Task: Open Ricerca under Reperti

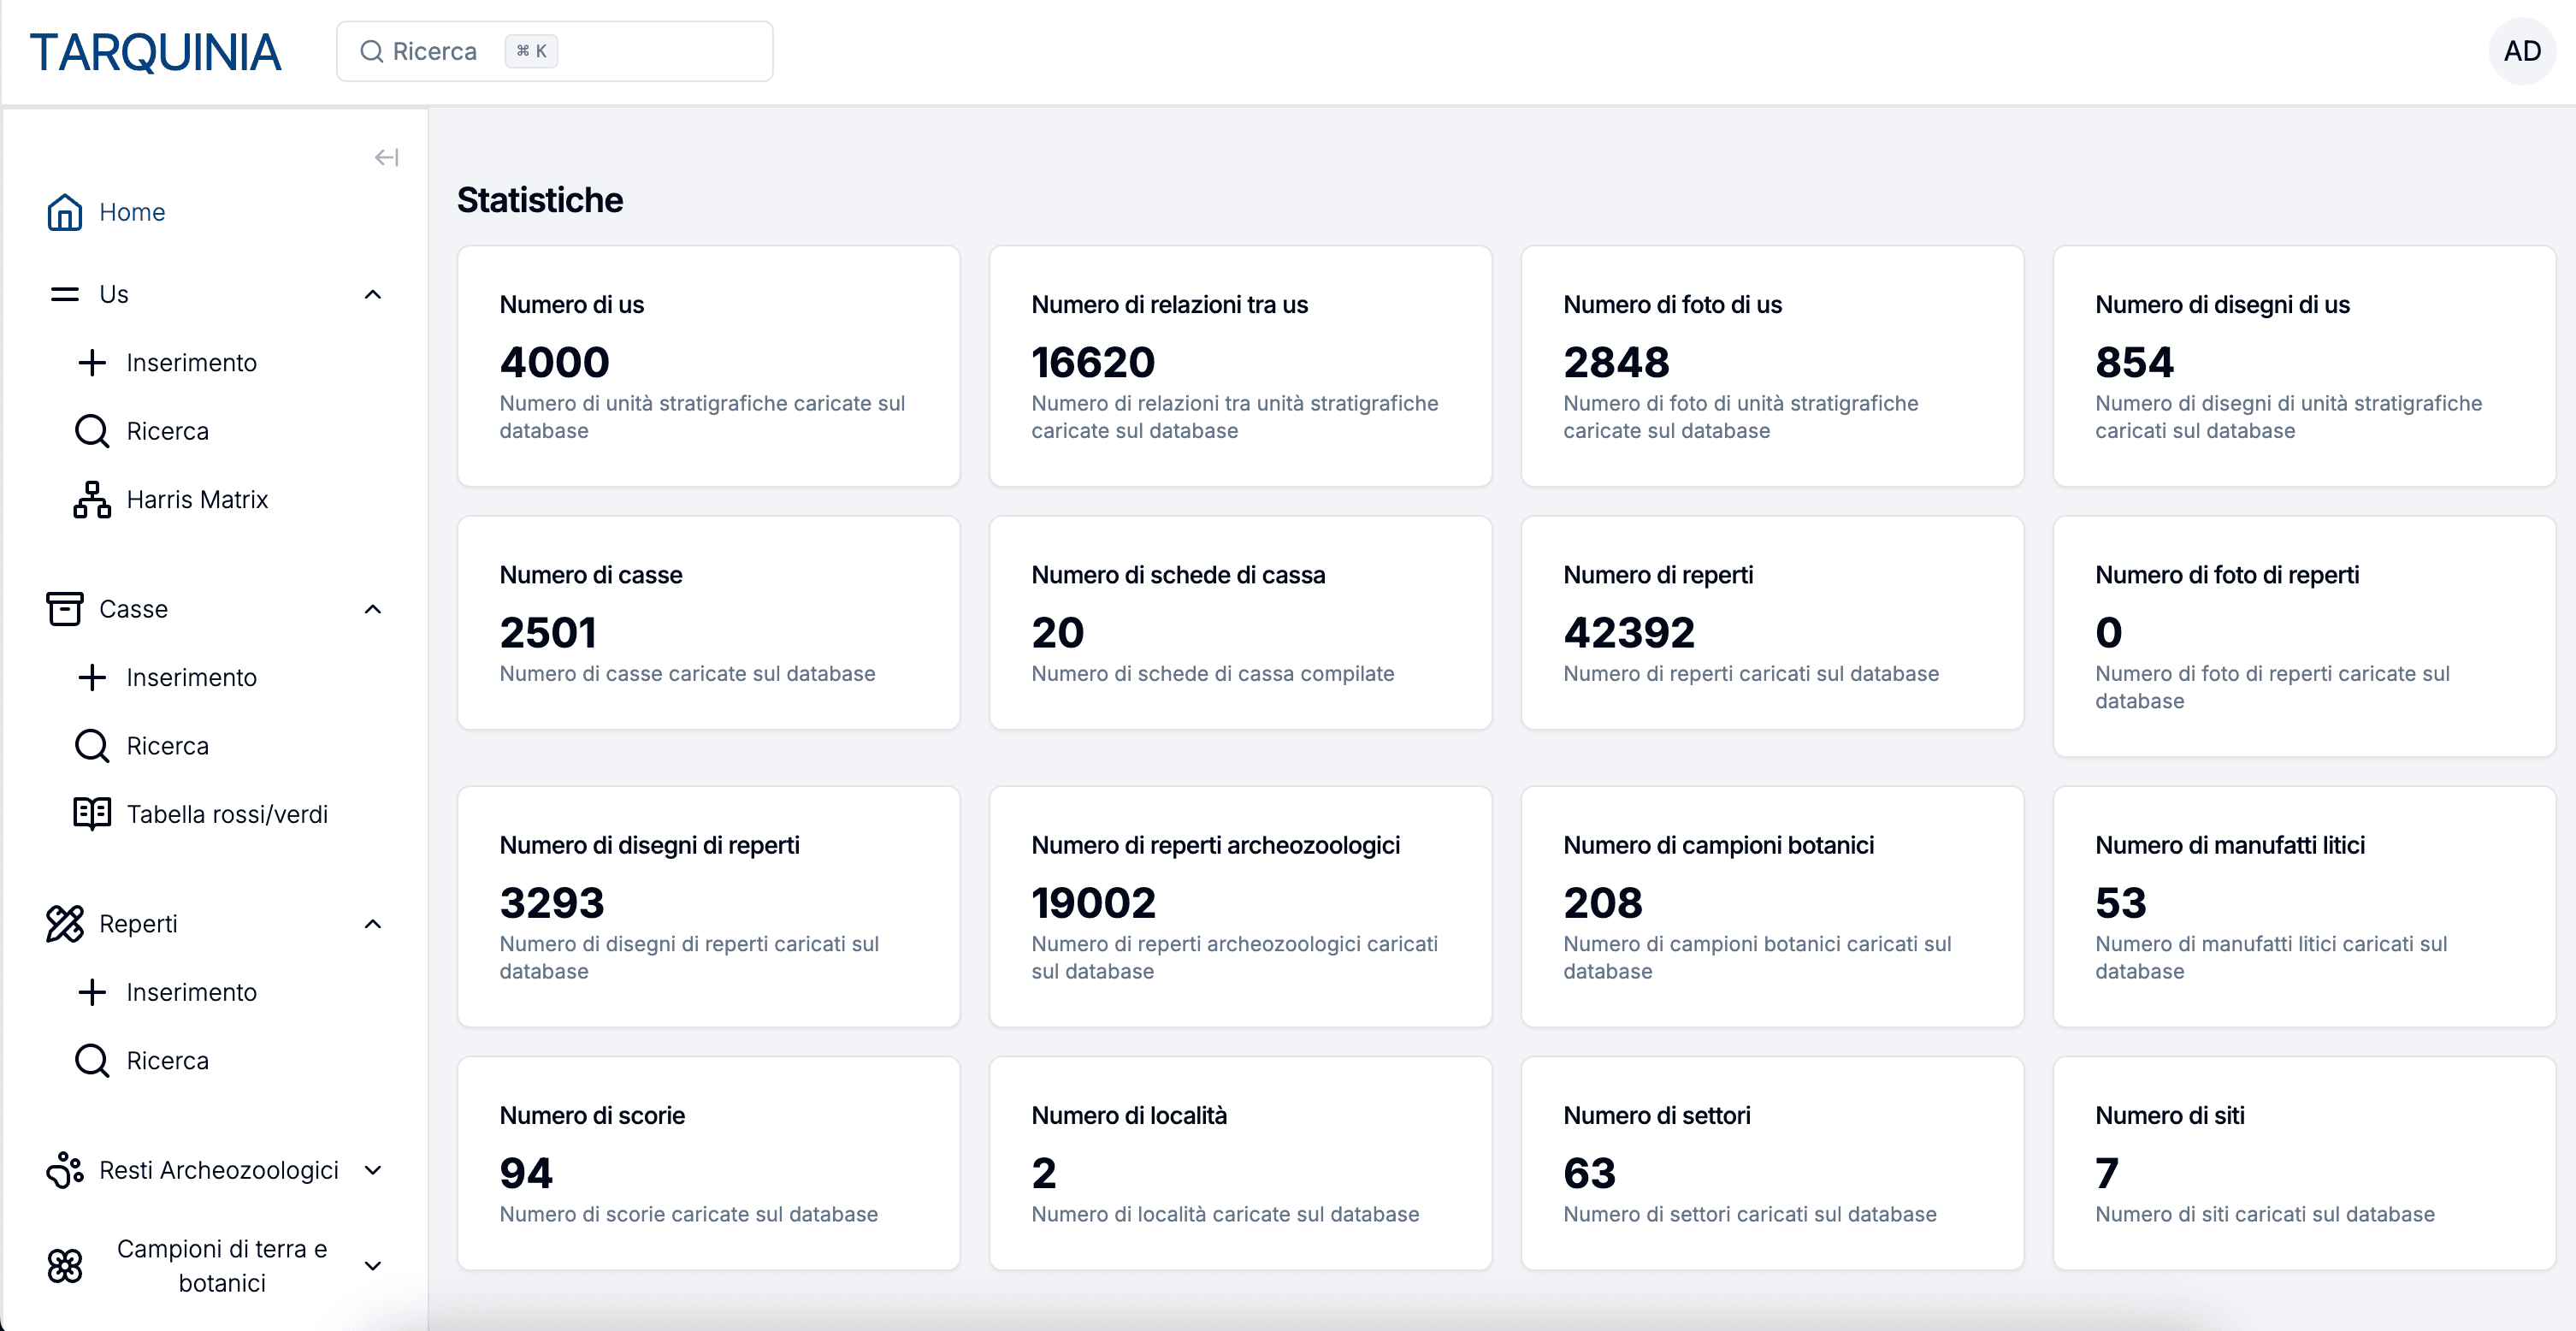Action: coord(167,1060)
